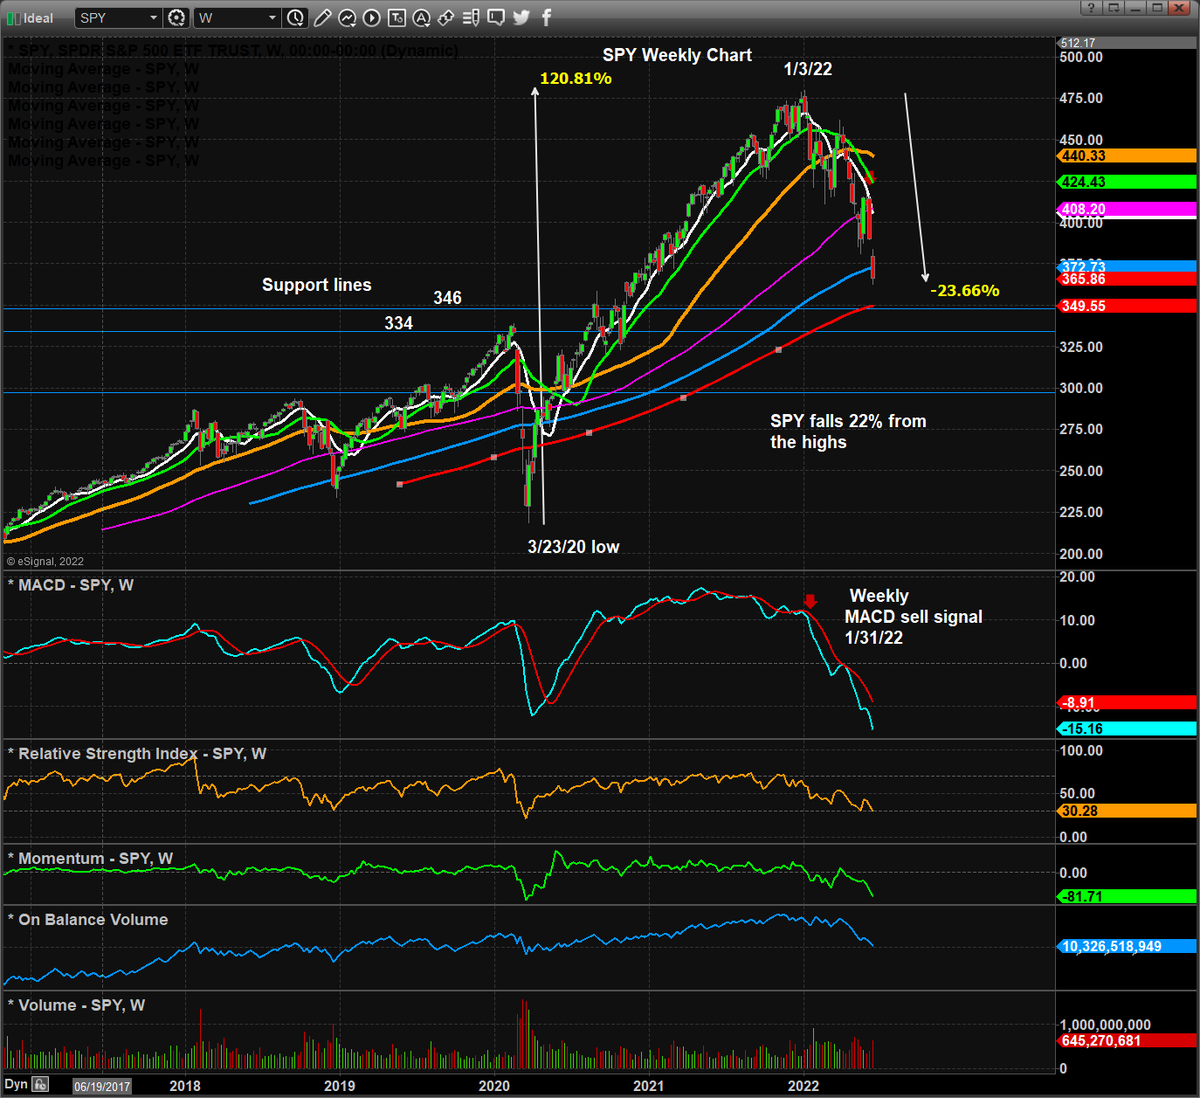
Task: Select the magenta 408.20 price marker
Action: [x=1127, y=210]
